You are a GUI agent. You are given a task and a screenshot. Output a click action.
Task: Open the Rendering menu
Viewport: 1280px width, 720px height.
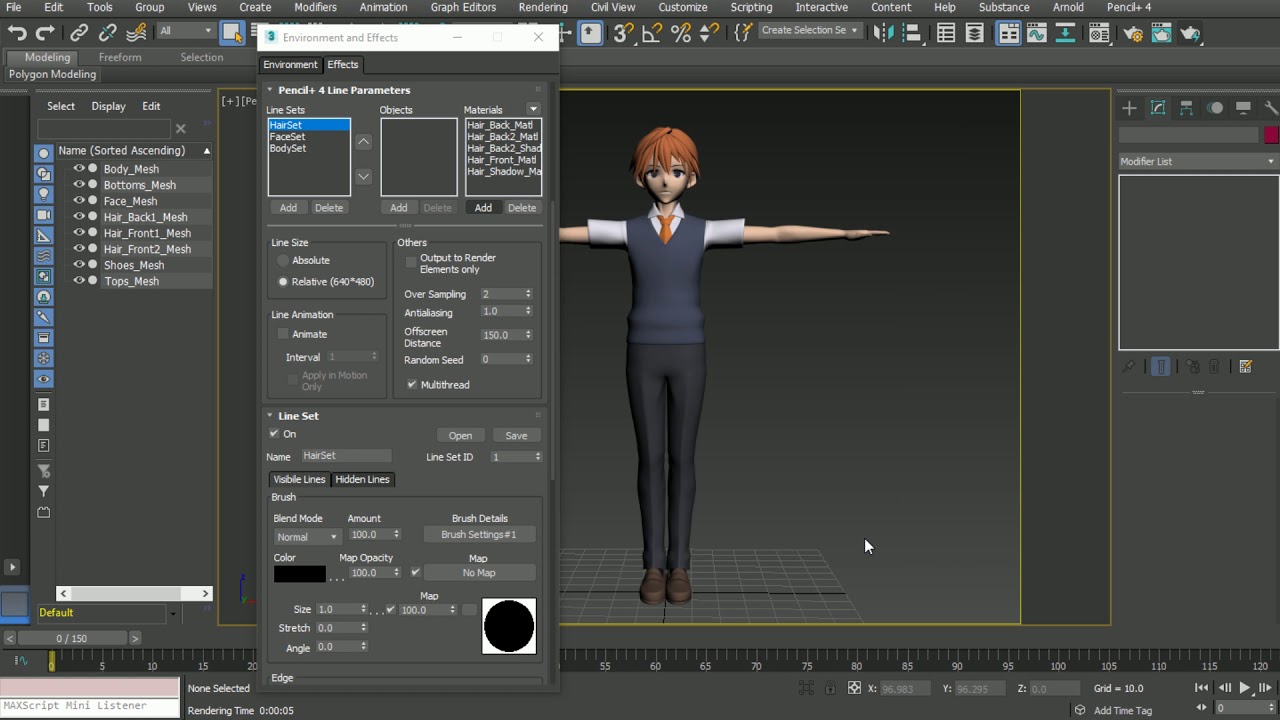[x=543, y=7]
